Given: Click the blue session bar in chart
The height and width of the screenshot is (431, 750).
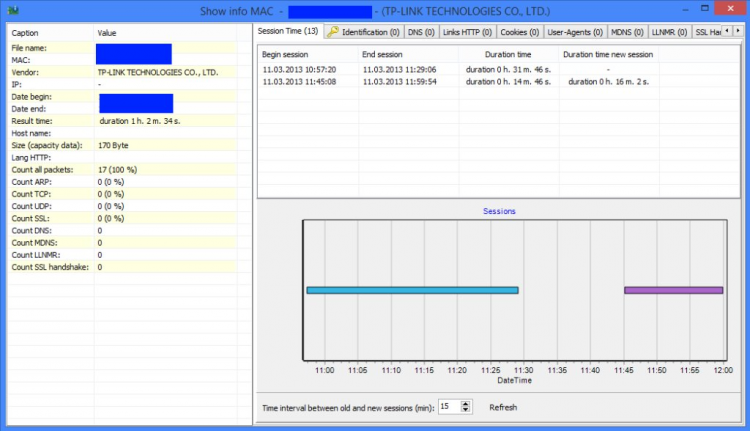Looking at the screenshot, I should coord(412,290).
